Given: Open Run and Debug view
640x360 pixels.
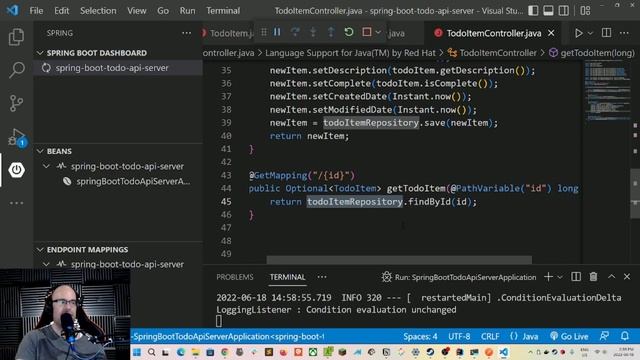Looking at the screenshot, I should click(x=16, y=137).
